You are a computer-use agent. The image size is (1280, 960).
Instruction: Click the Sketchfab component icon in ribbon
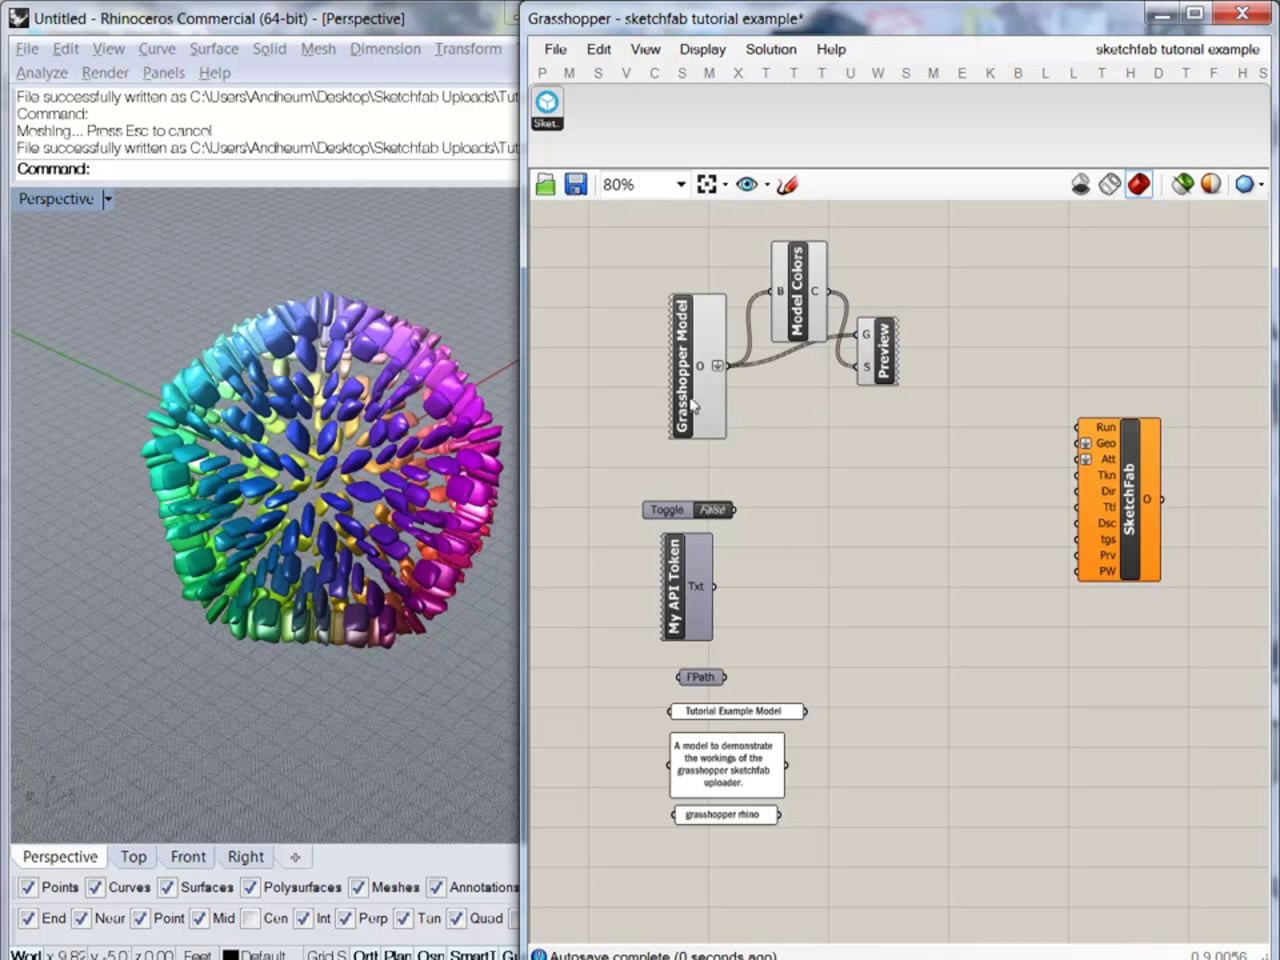(547, 103)
